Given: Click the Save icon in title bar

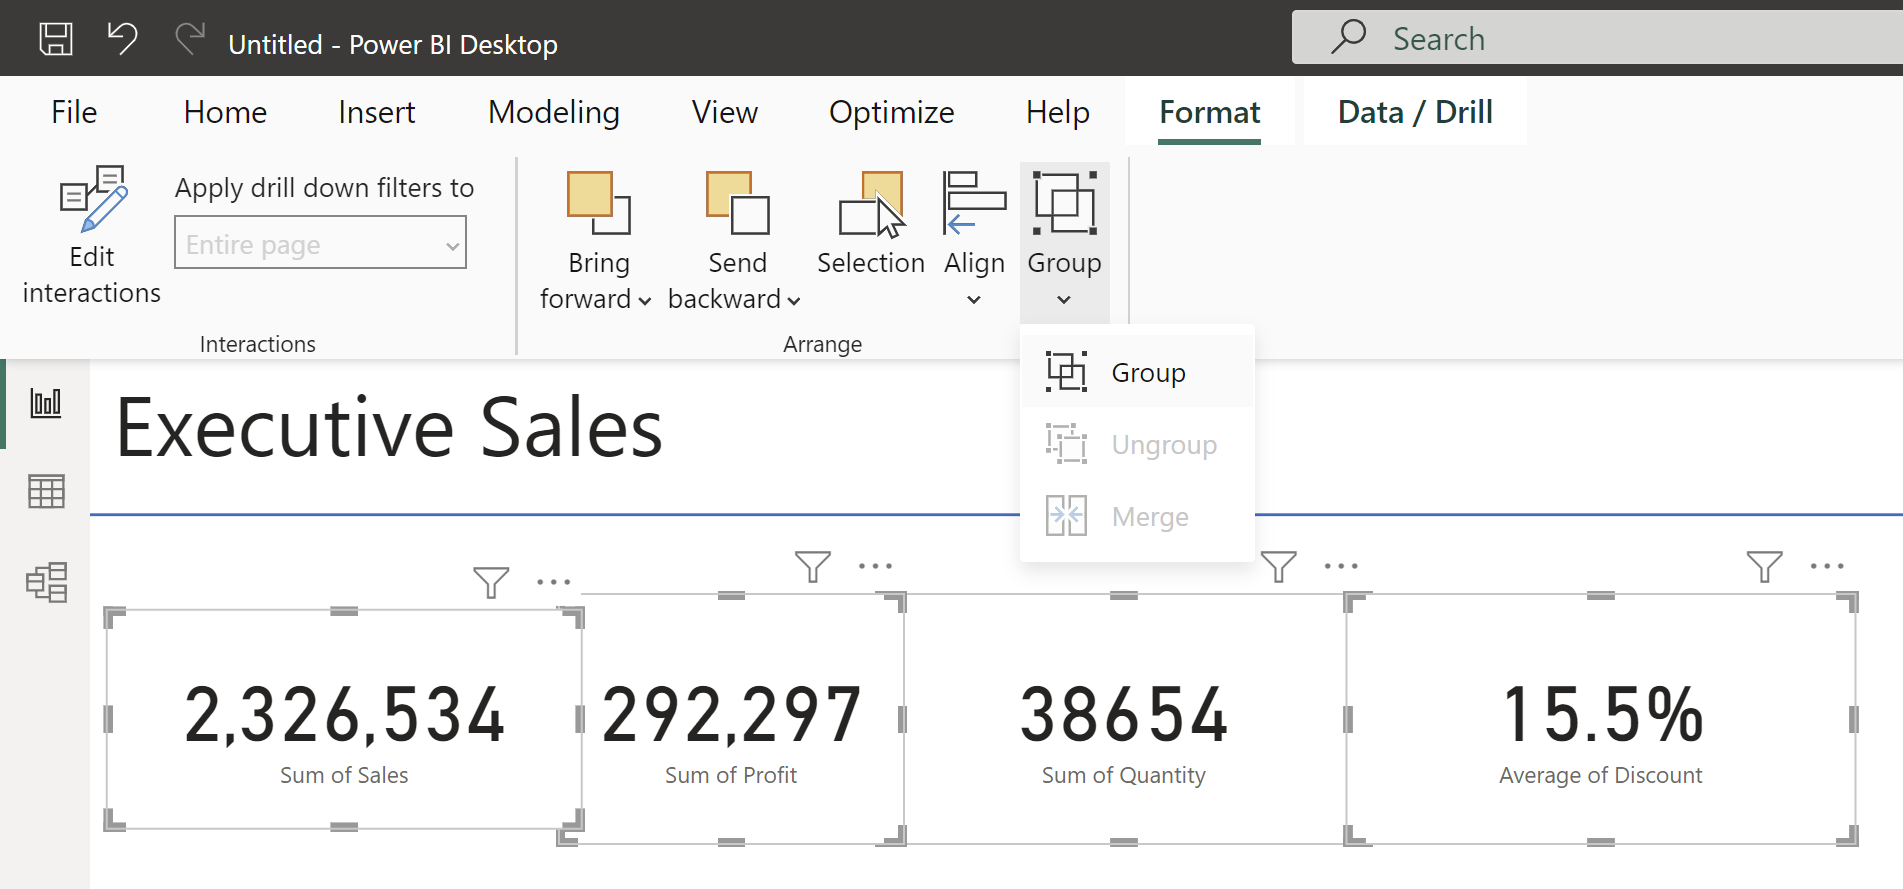Looking at the screenshot, I should [x=56, y=40].
